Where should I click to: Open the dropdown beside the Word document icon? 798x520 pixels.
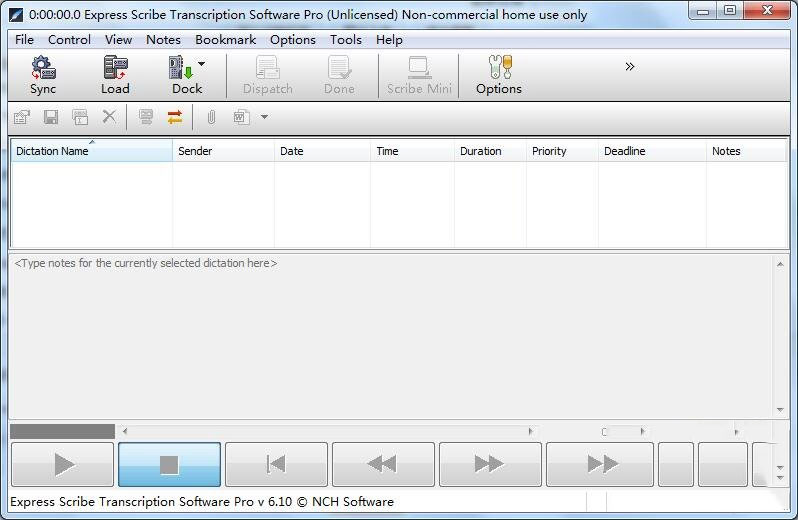[264, 117]
